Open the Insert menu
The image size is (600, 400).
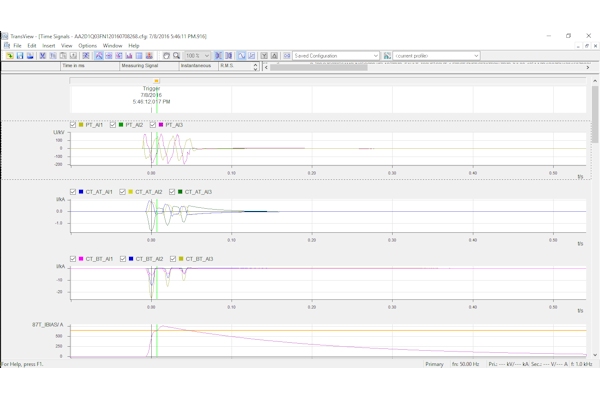(48, 46)
